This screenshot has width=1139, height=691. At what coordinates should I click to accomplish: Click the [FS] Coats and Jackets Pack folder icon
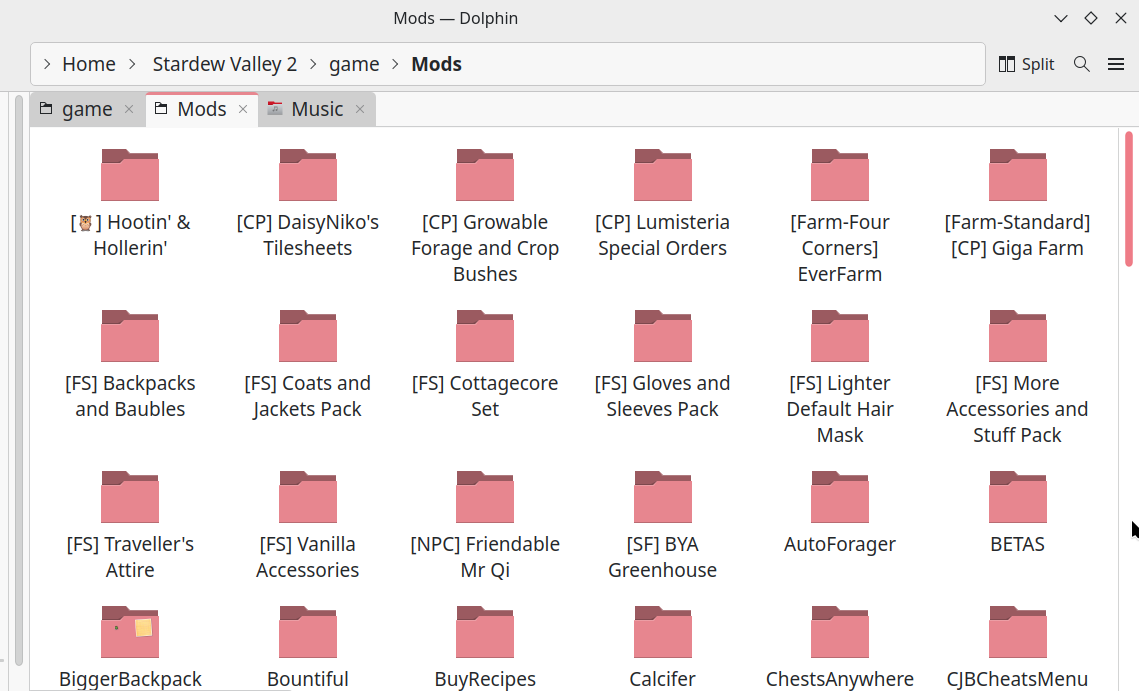tap(308, 336)
